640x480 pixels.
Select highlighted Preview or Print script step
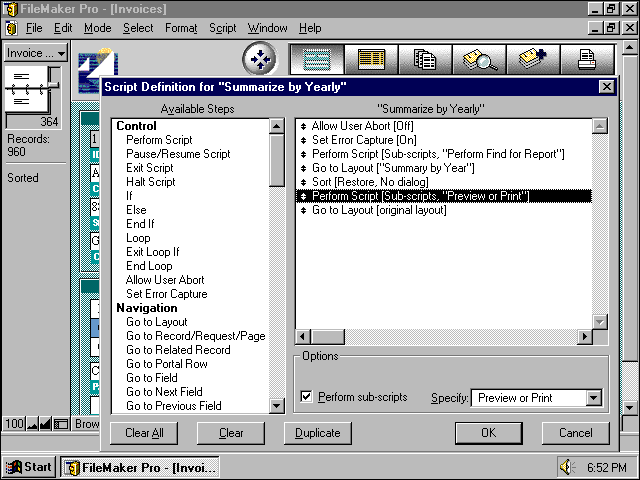click(444, 196)
